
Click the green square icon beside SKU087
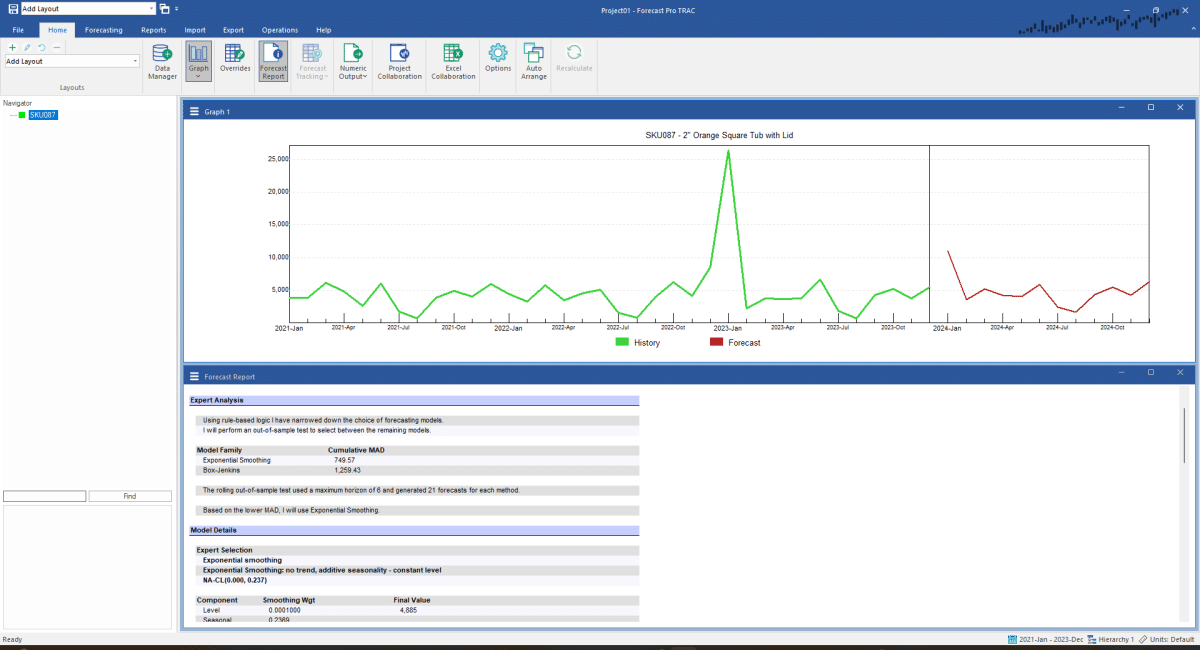(x=22, y=115)
